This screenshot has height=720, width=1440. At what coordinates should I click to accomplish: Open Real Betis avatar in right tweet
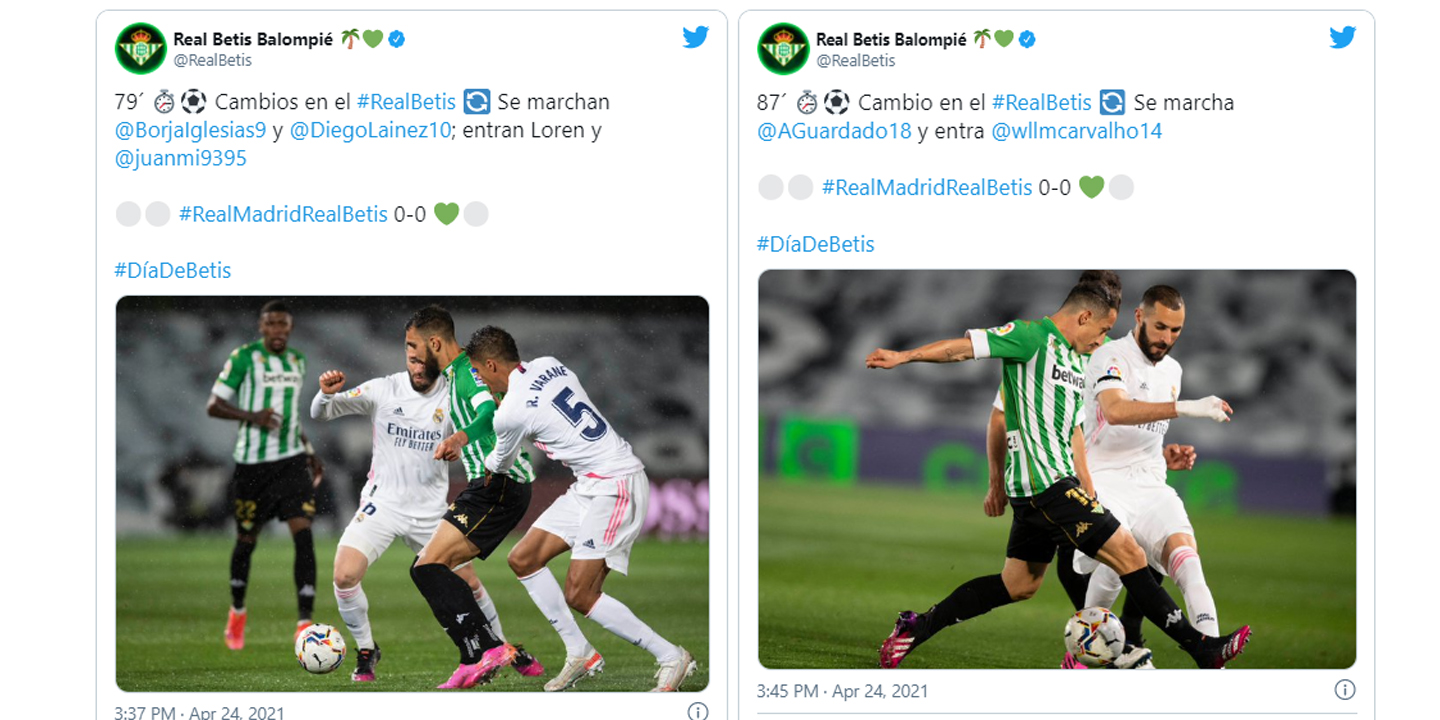pos(783,48)
